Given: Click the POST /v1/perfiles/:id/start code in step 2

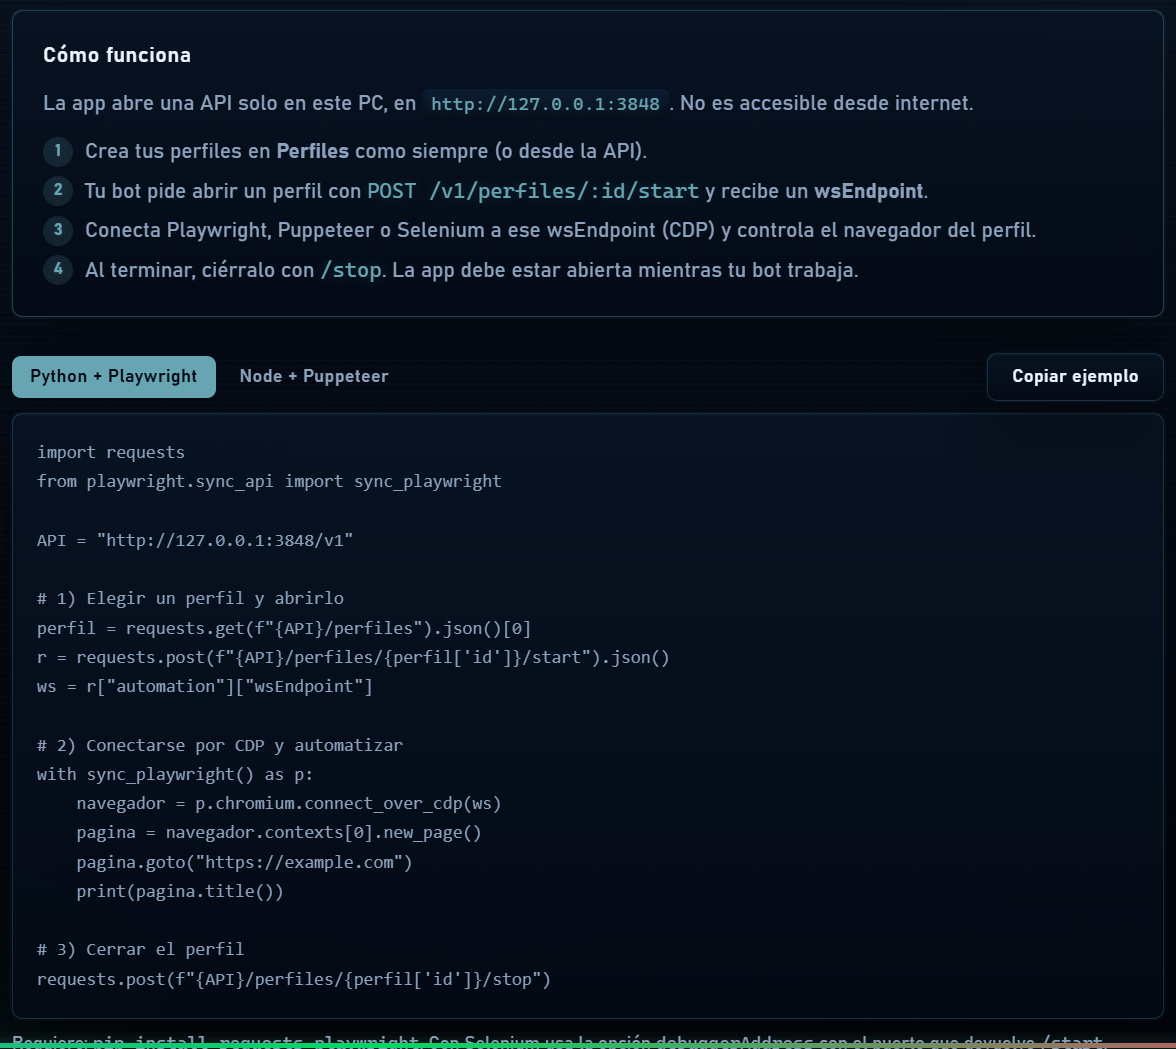Looking at the screenshot, I should [532, 191].
